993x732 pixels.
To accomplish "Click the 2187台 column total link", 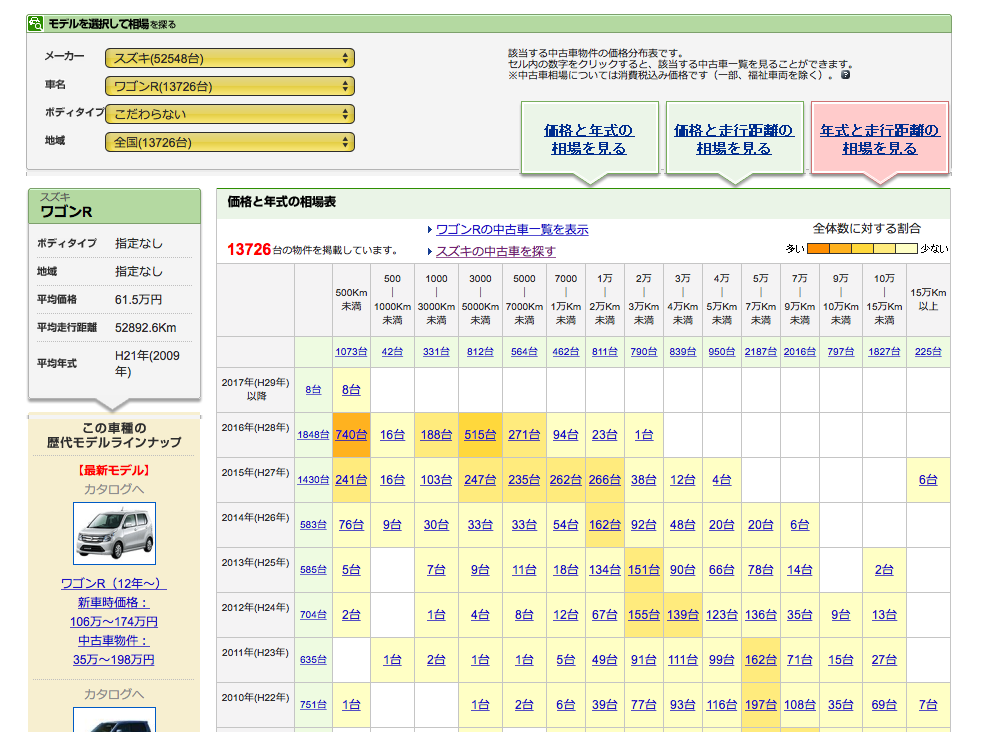I will [761, 351].
